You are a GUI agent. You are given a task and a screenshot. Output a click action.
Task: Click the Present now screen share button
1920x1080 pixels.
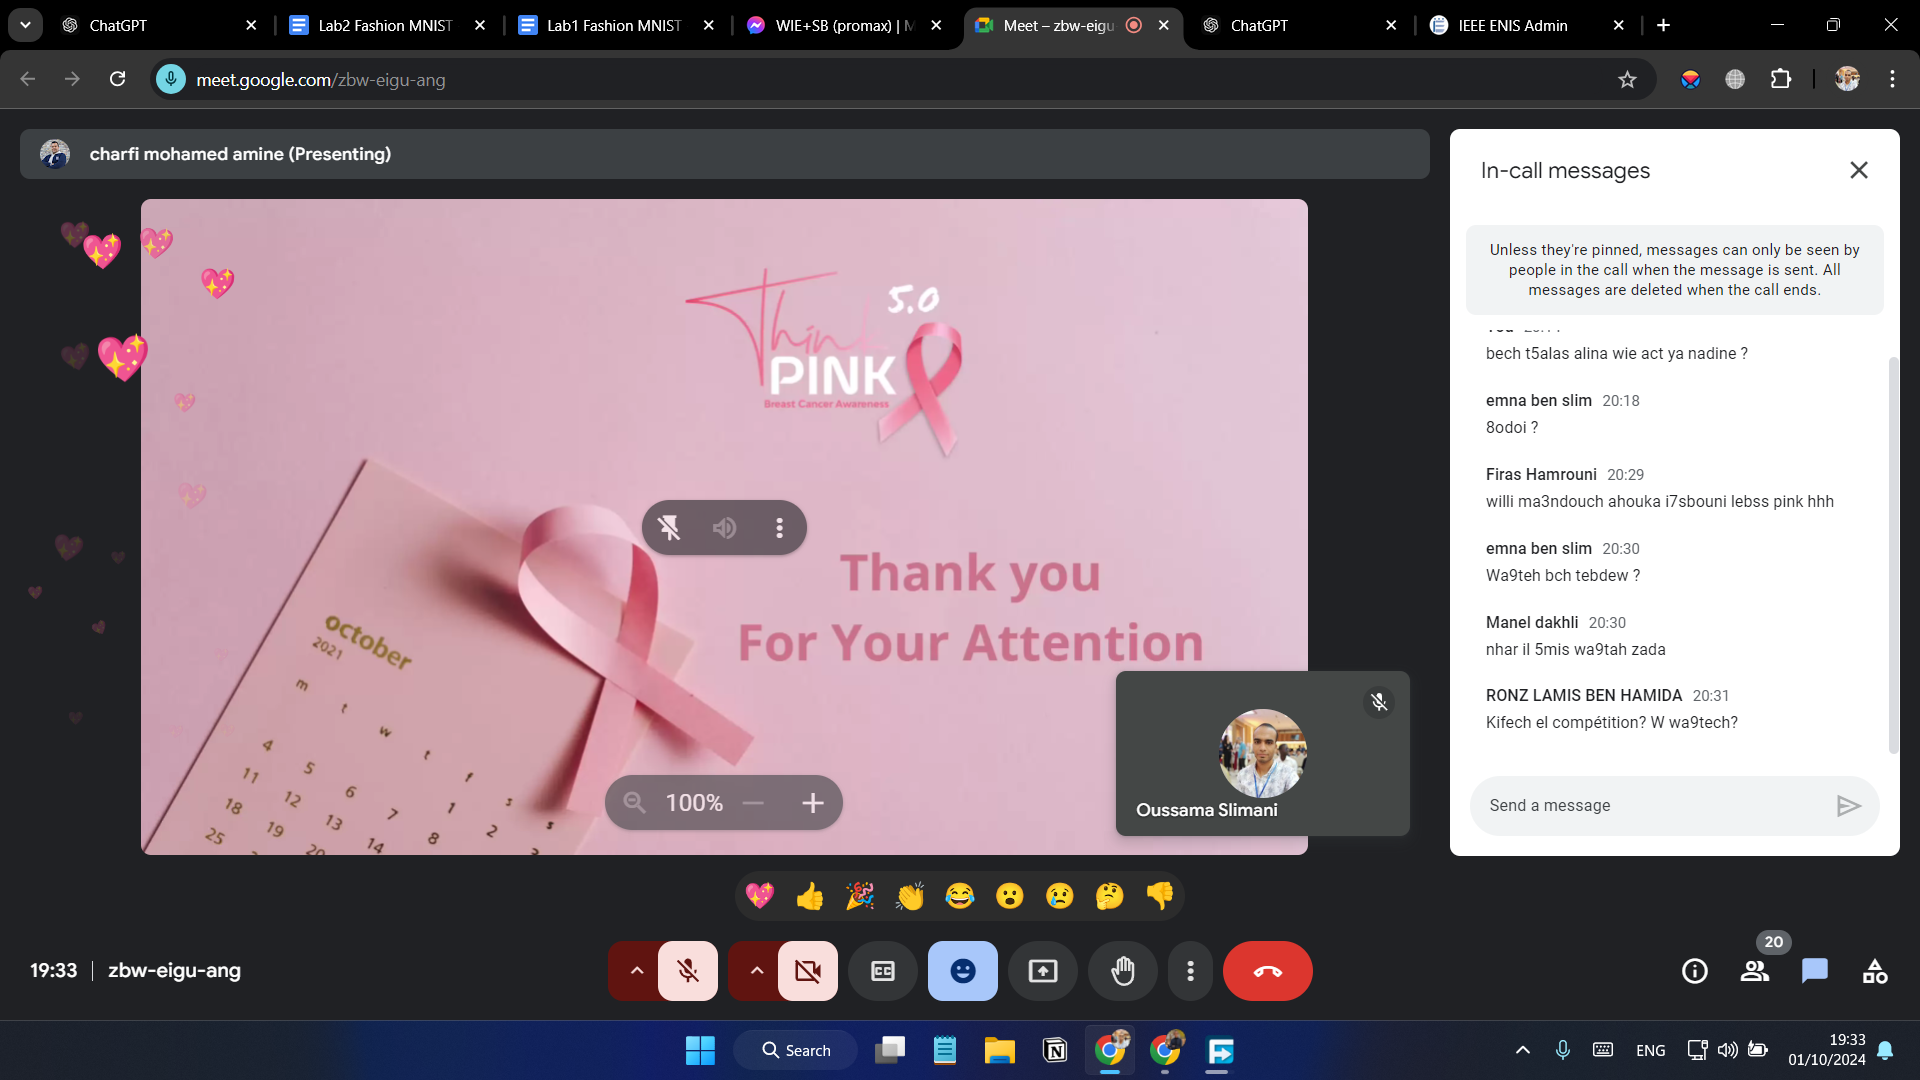coord(1043,970)
